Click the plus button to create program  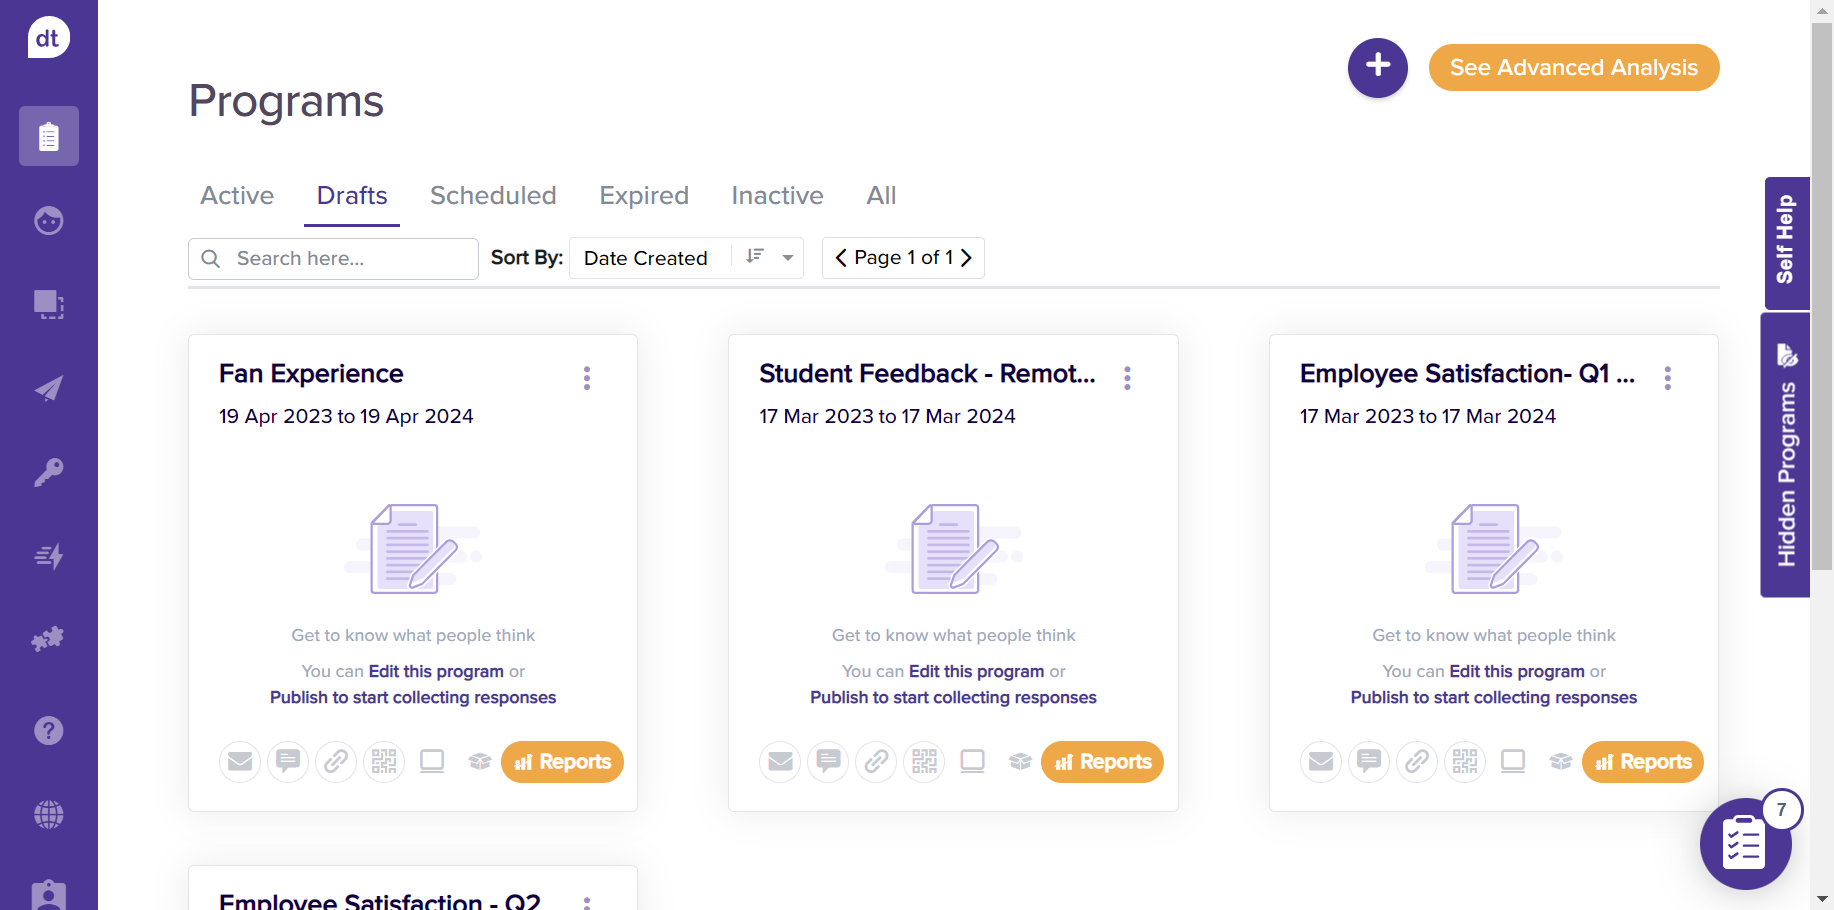[x=1377, y=67]
